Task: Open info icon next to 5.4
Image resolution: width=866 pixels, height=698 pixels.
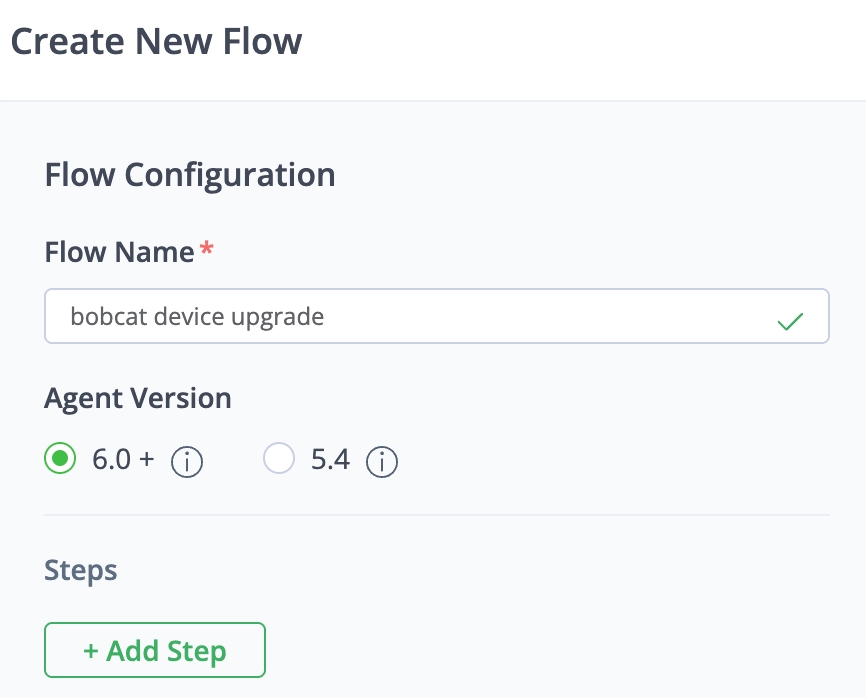Action: tap(382, 462)
